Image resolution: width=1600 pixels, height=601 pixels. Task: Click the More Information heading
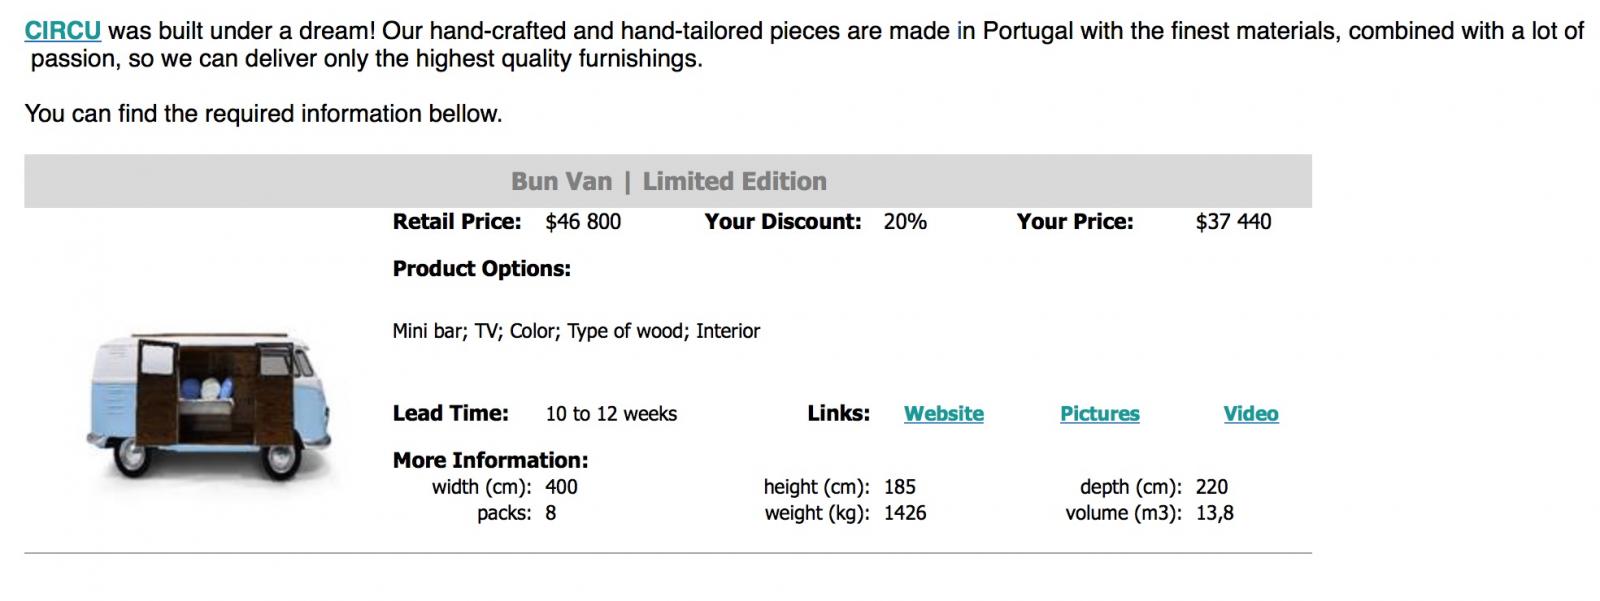click(x=490, y=460)
